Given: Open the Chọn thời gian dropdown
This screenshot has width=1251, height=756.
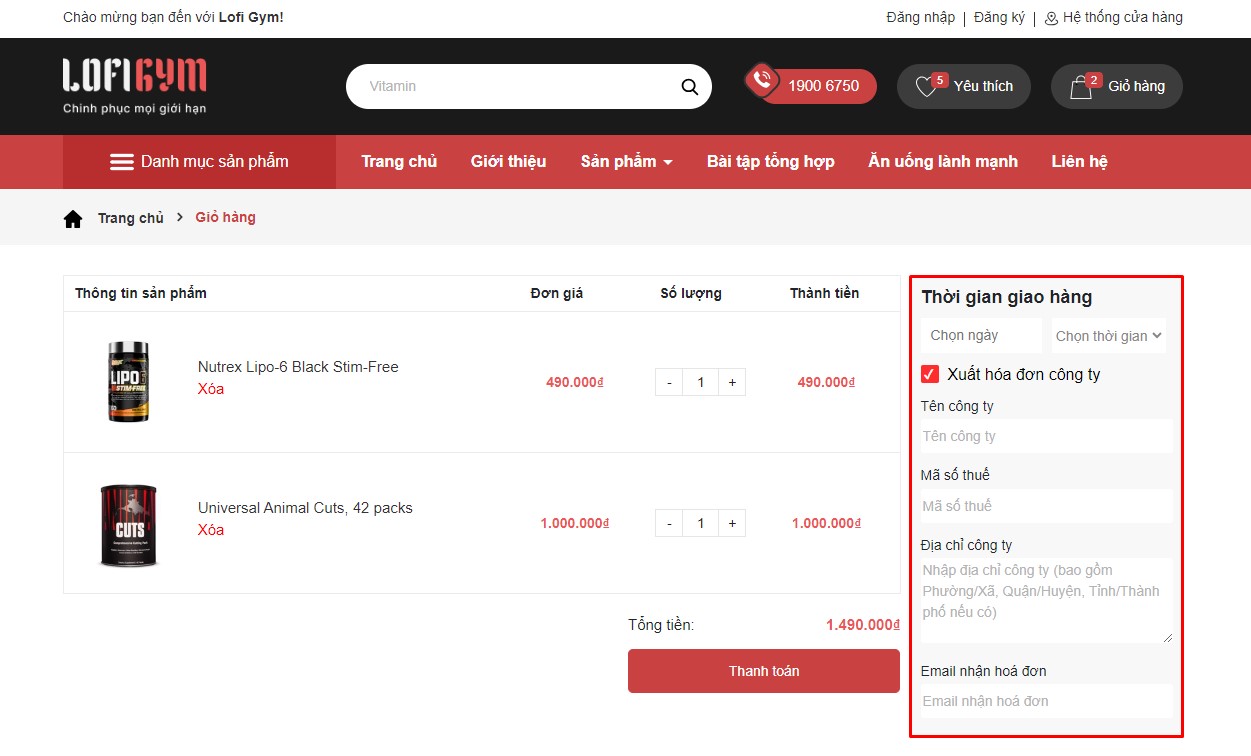Looking at the screenshot, I should 1109,336.
